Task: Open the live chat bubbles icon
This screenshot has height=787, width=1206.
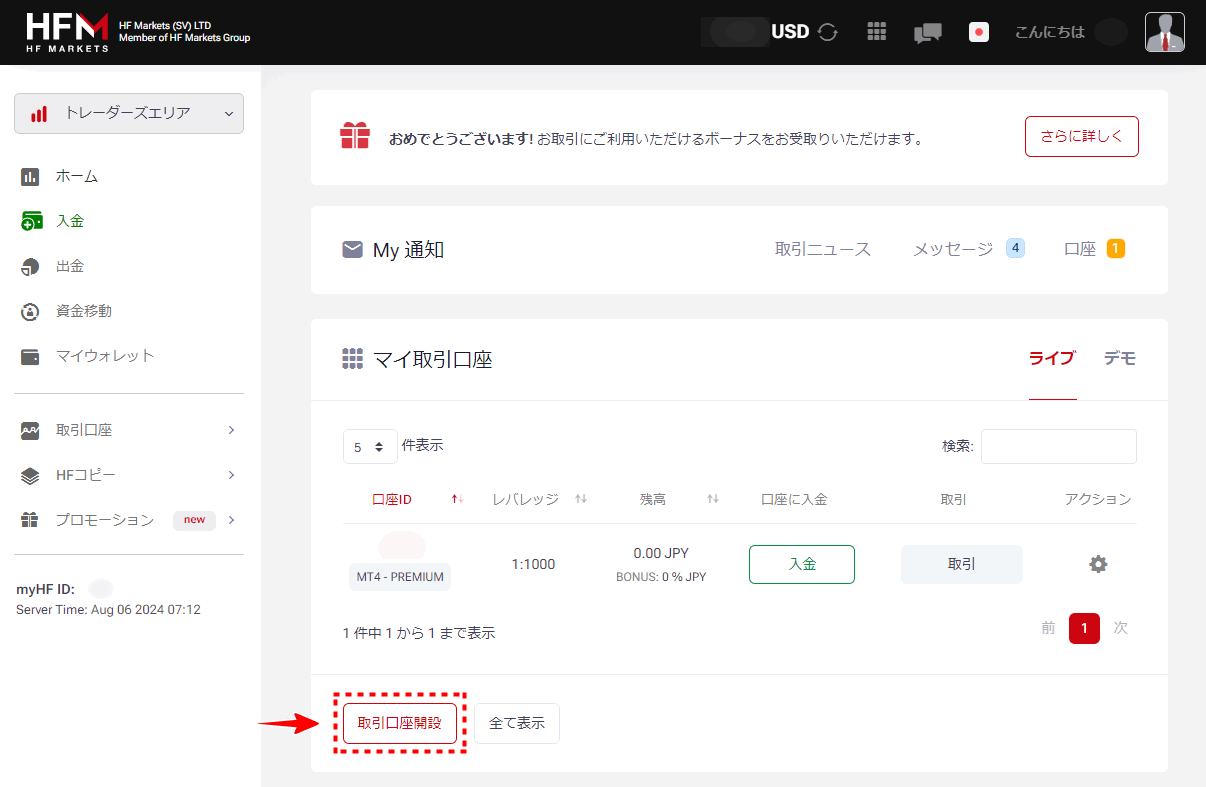Action: [x=928, y=33]
